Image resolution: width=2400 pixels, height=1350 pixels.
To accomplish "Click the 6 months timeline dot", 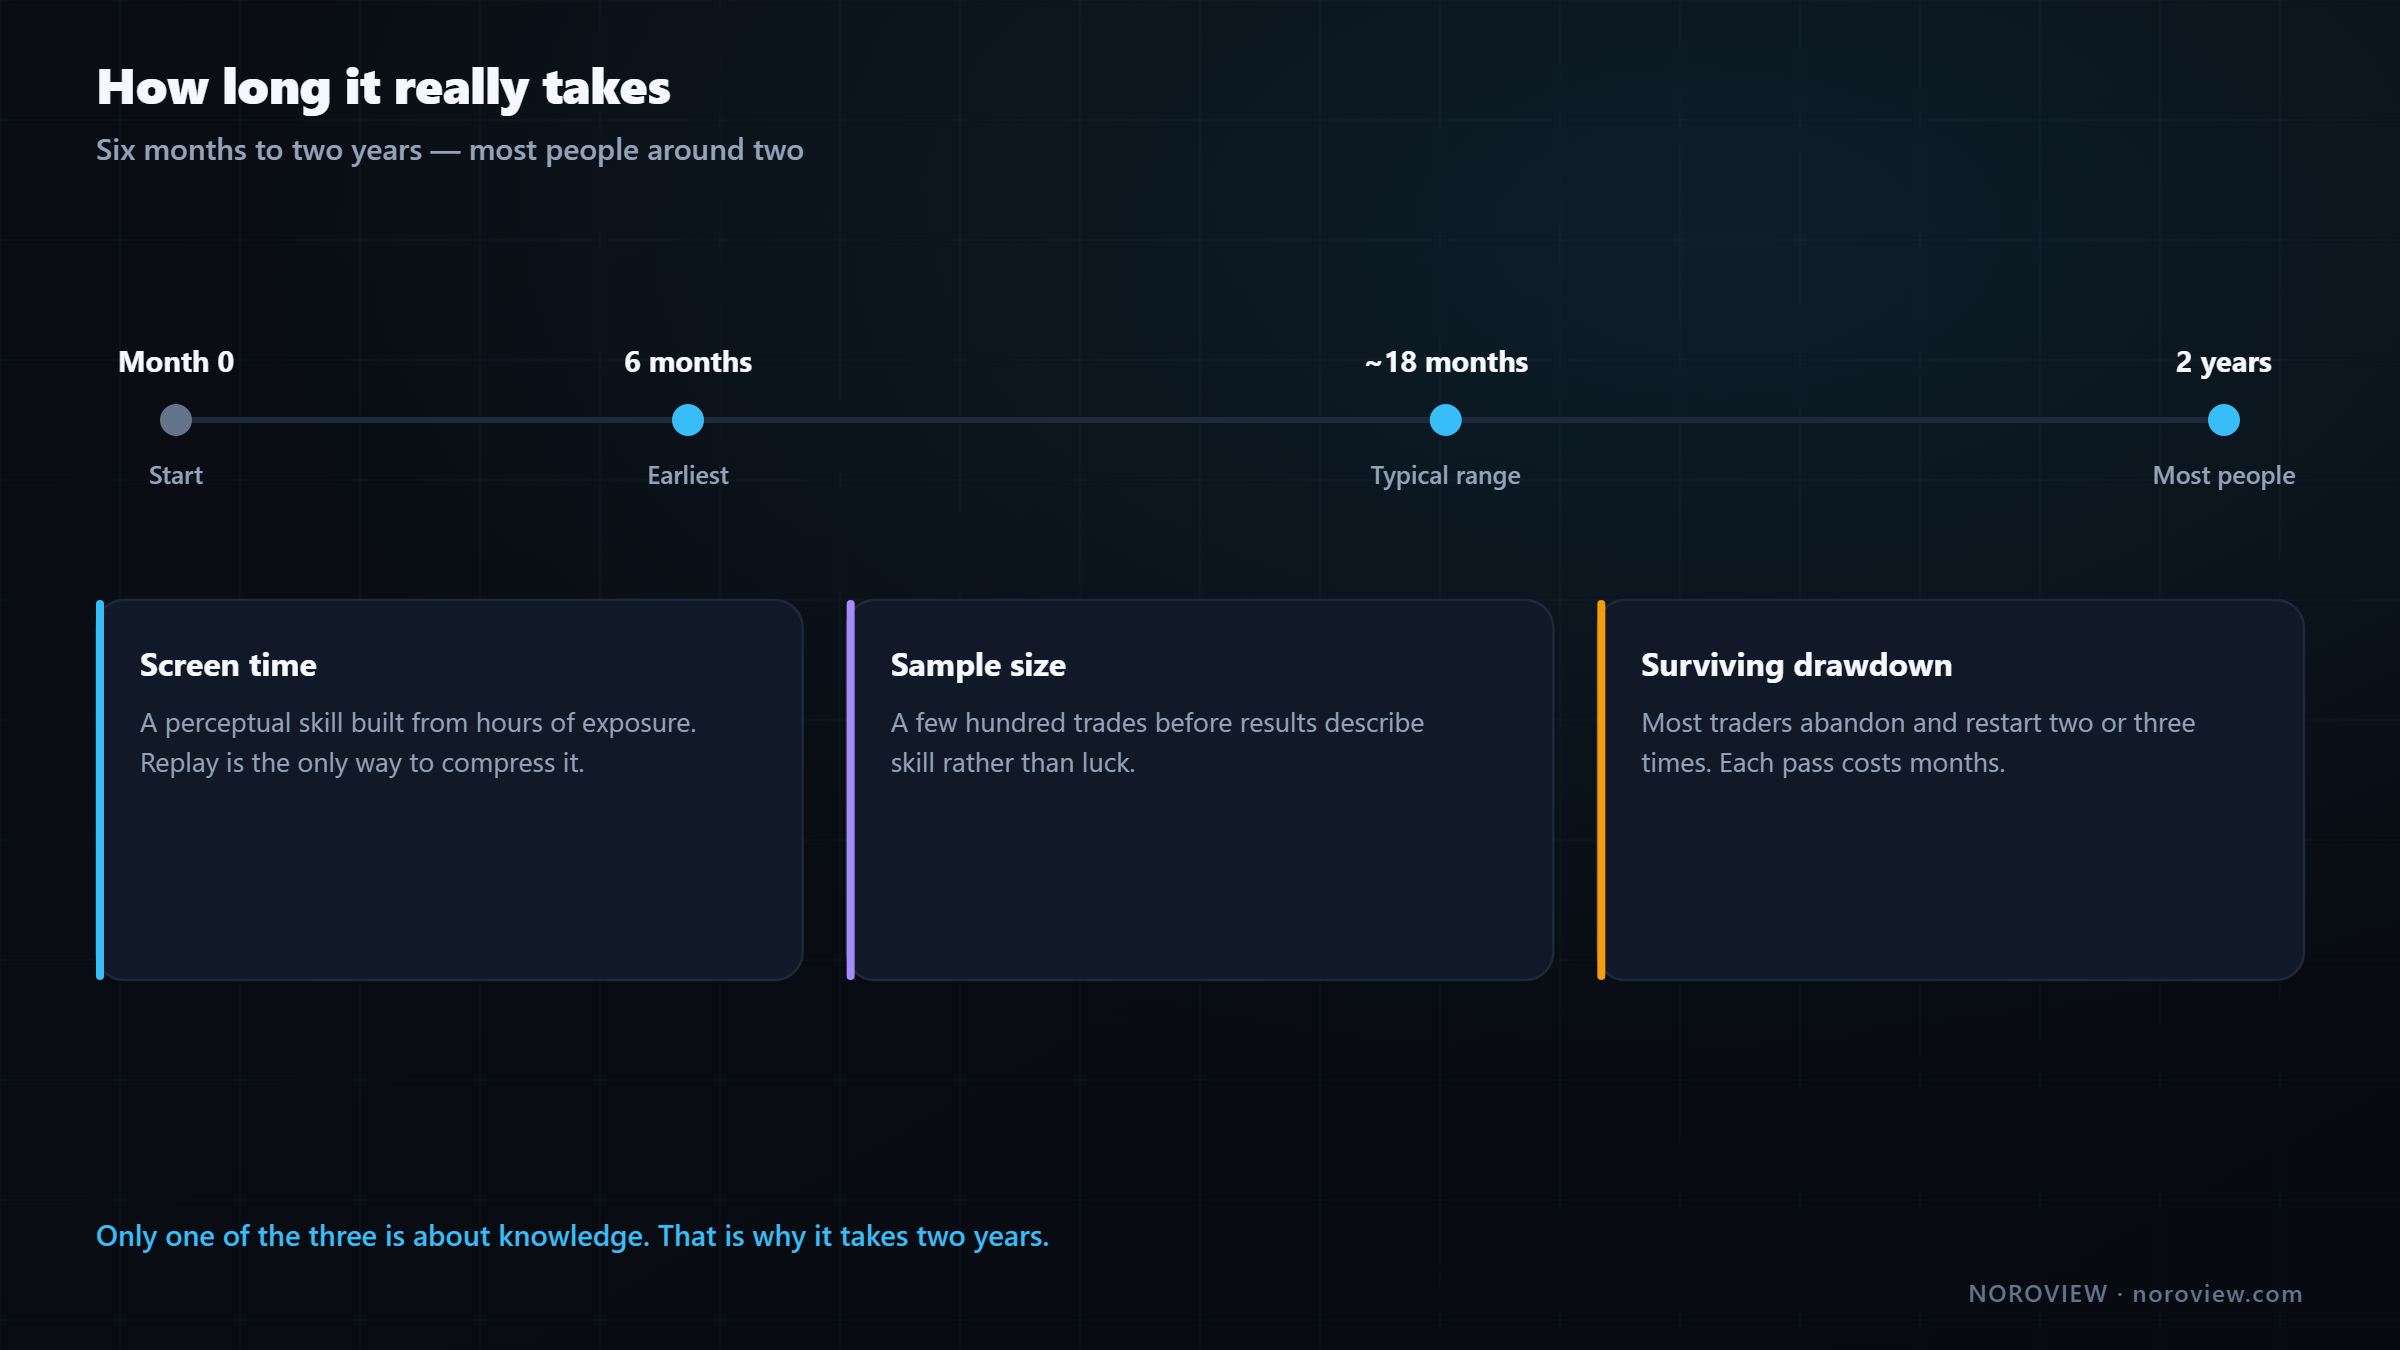I will point(688,420).
